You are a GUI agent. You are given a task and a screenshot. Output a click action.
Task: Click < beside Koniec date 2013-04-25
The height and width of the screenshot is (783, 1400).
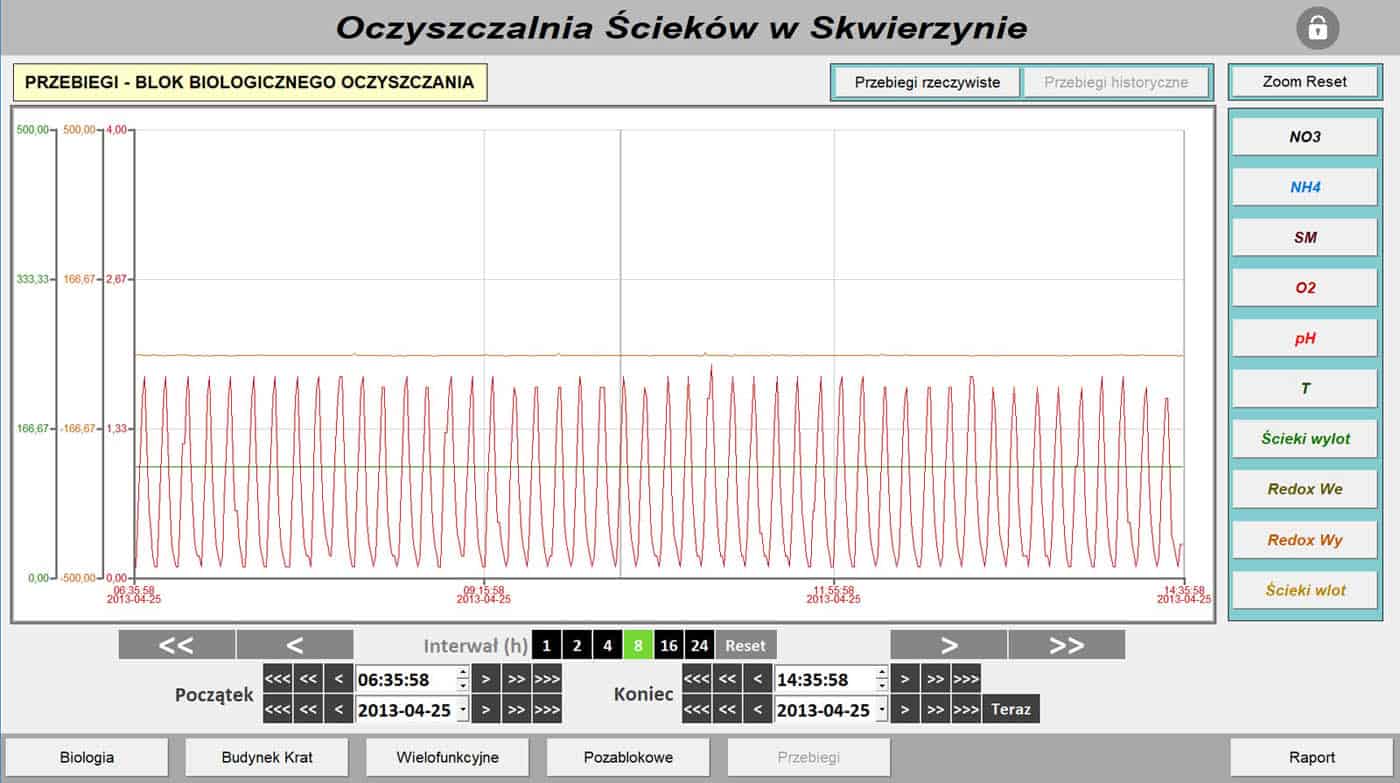point(757,709)
